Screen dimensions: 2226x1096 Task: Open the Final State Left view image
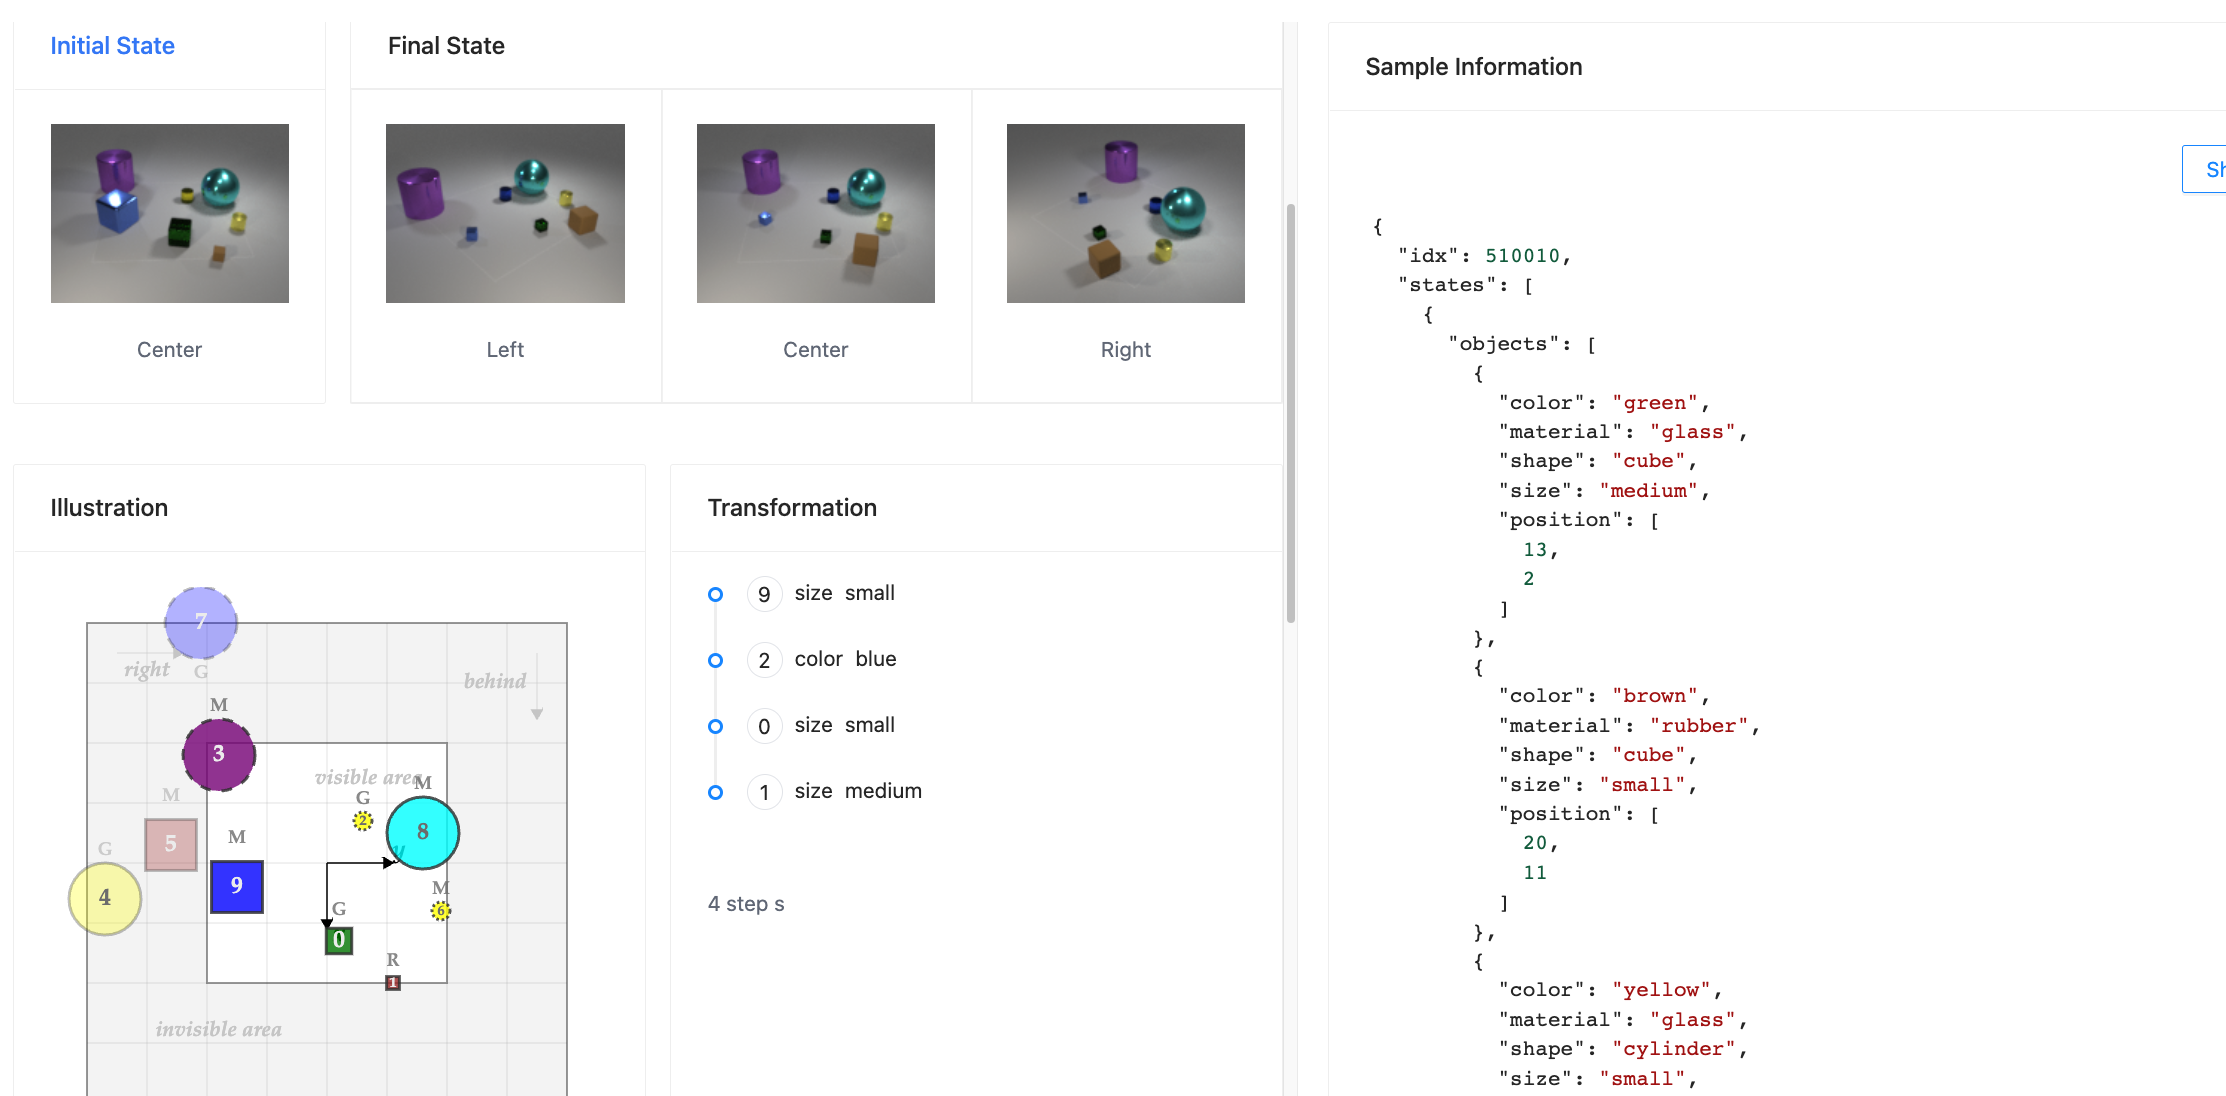pos(505,213)
